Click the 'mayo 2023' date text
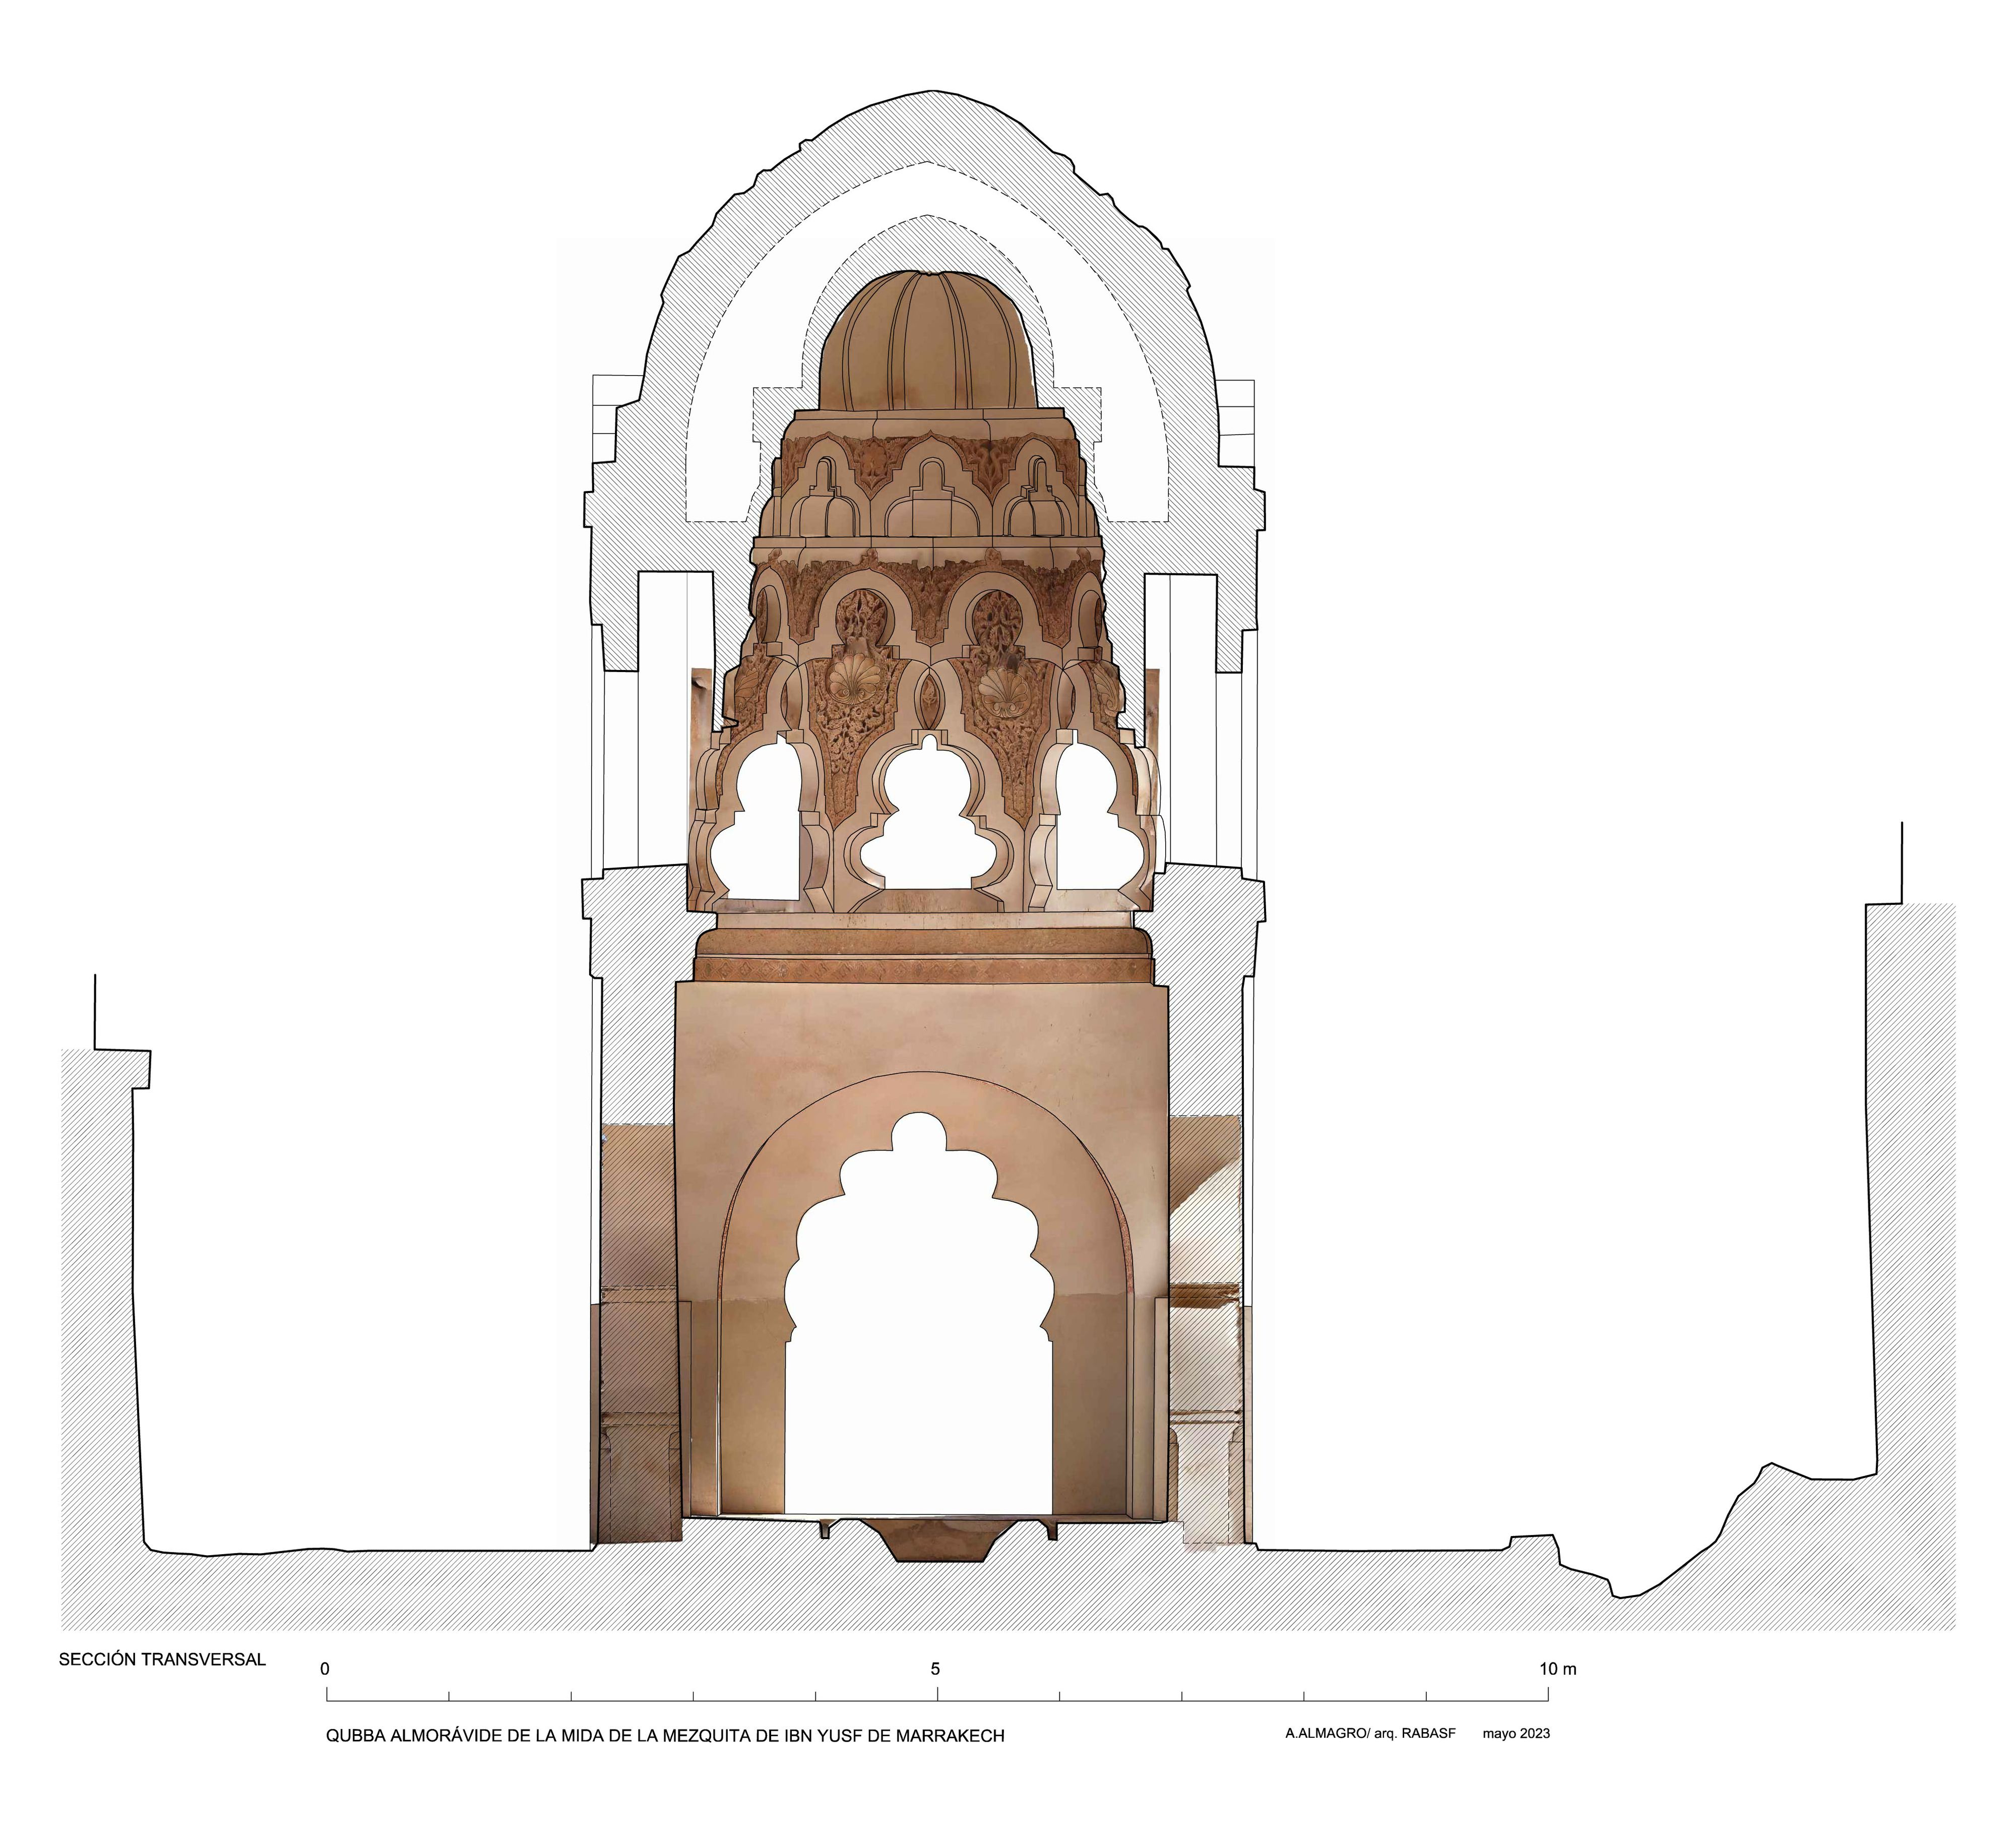This screenshot has height=1833, width=2016. click(x=1516, y=1734)
